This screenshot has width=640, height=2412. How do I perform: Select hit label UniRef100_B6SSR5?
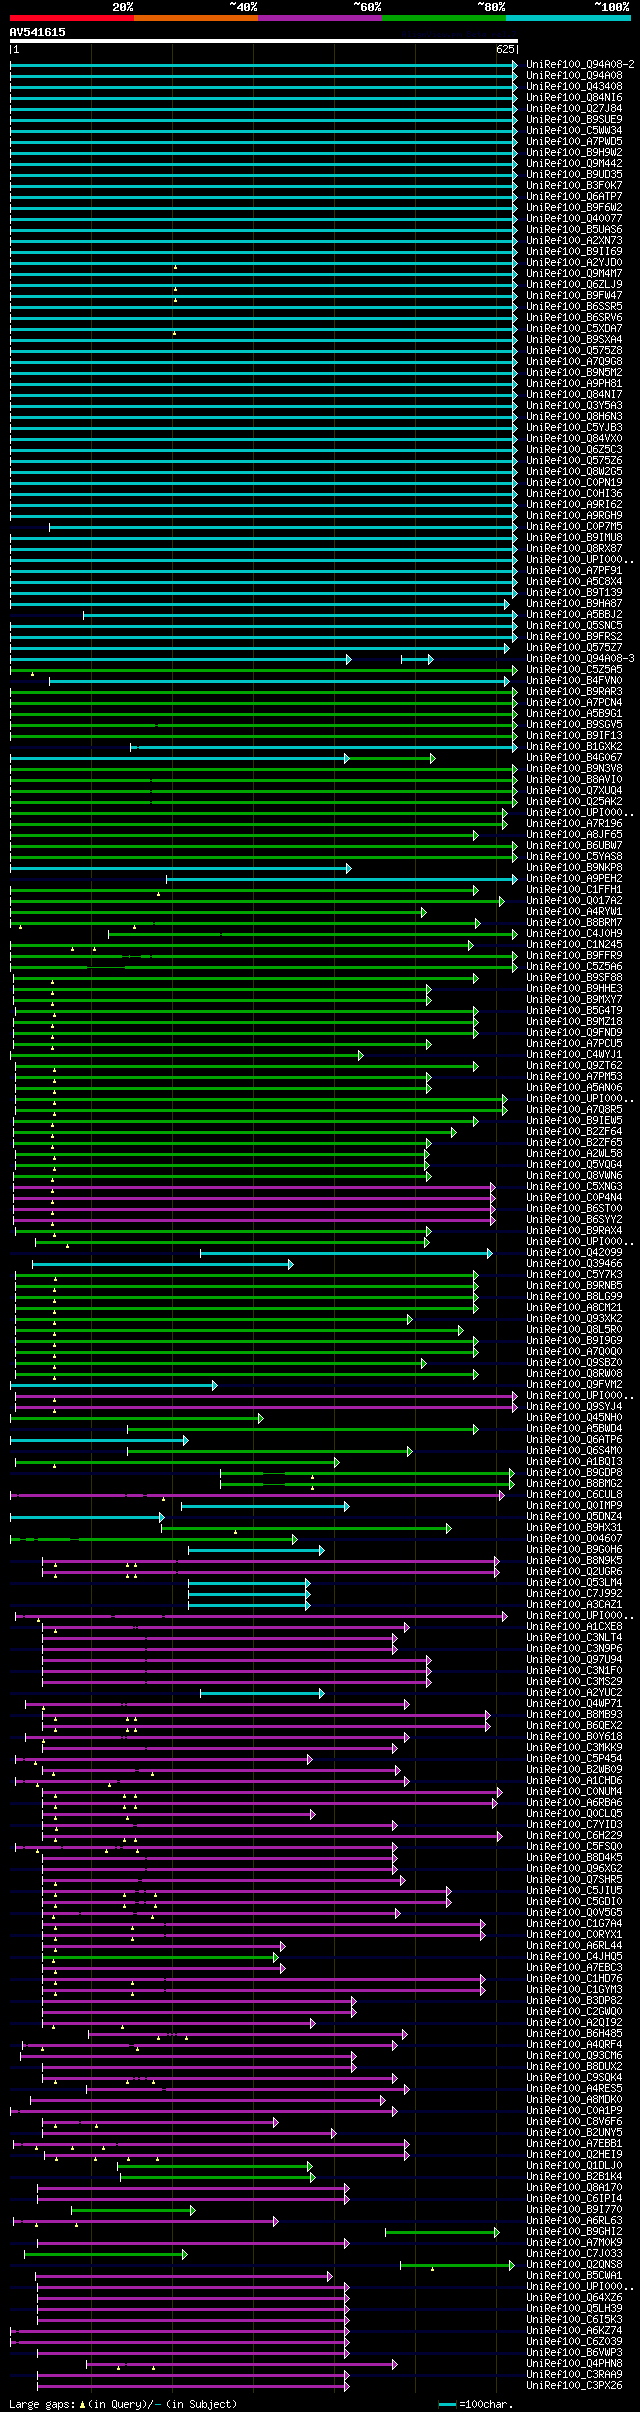coord(574,306)
